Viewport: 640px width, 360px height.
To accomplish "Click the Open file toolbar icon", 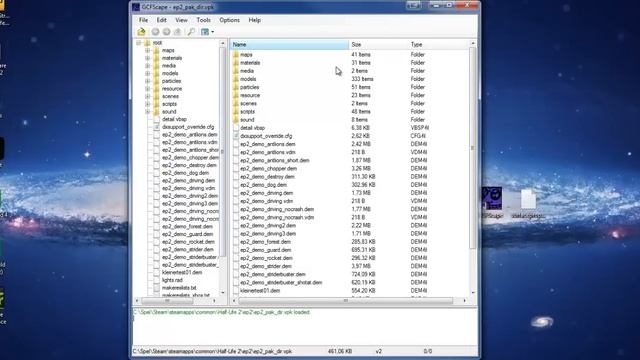I will pos(141,31).
